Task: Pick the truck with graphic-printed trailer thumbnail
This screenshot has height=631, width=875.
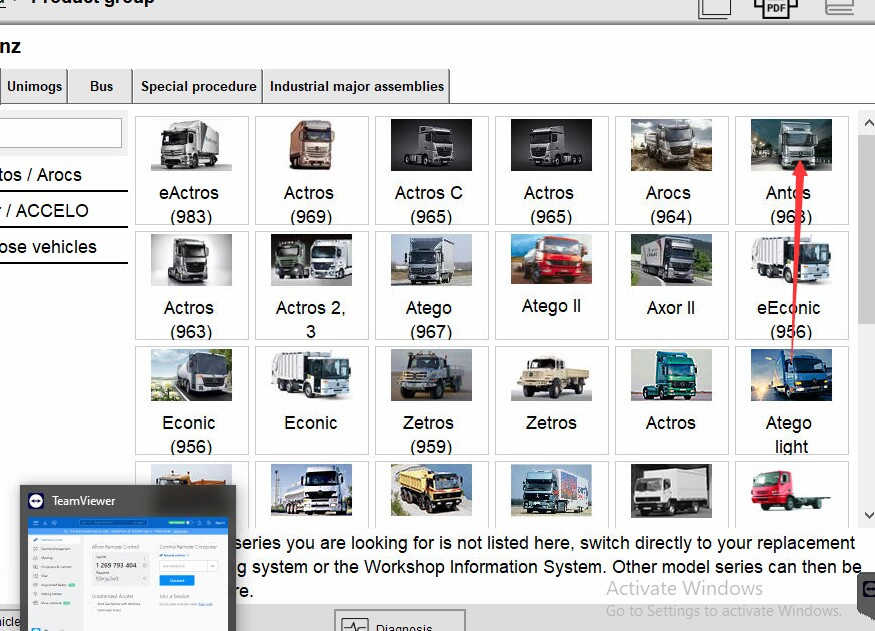Action: tap(551, 490)
